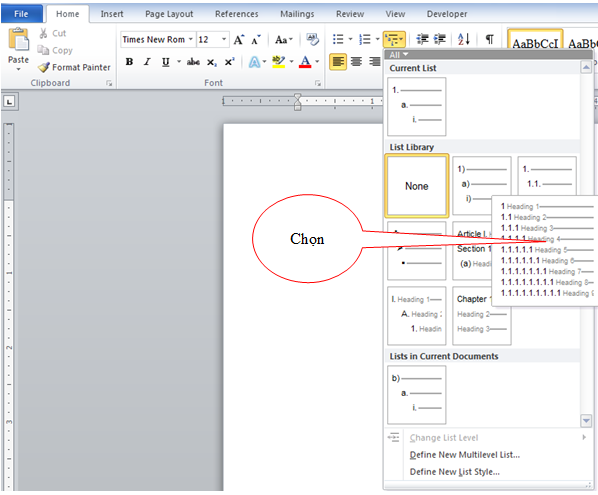598x495 pixels.
Task: Switch to the Page Layout tab
Action: 169,14
